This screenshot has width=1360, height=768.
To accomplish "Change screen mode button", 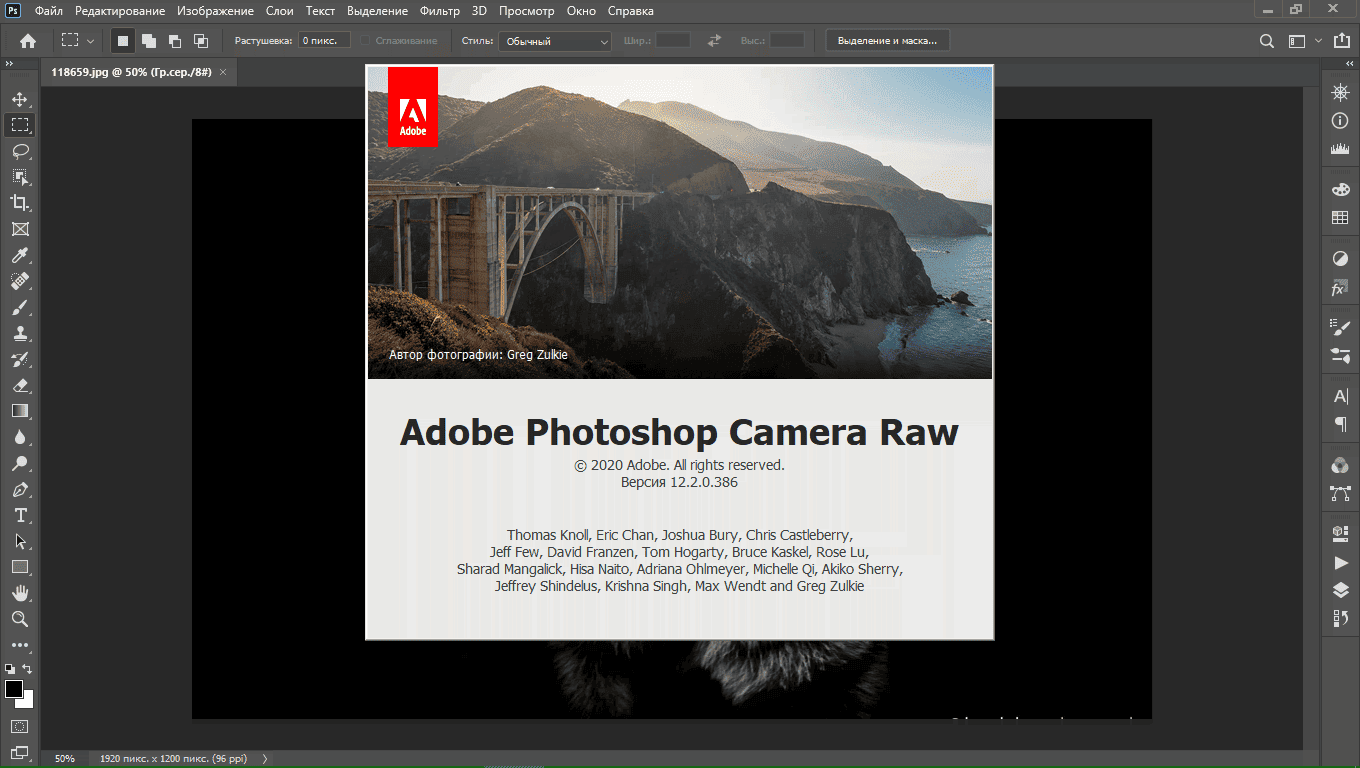I will [19, 751].
